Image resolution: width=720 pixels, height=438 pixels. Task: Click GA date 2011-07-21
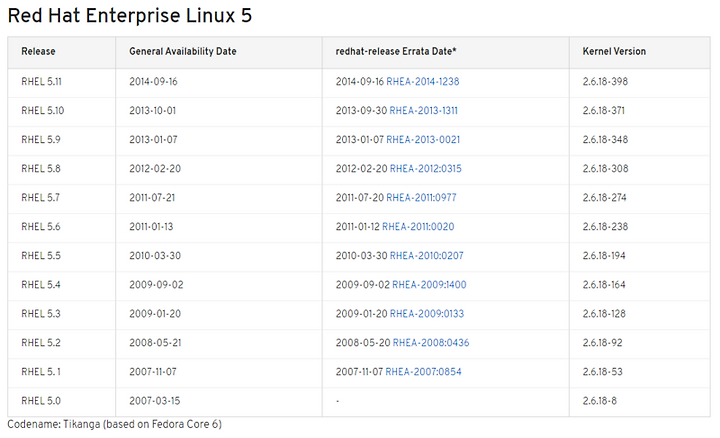(x=152, y=197)
